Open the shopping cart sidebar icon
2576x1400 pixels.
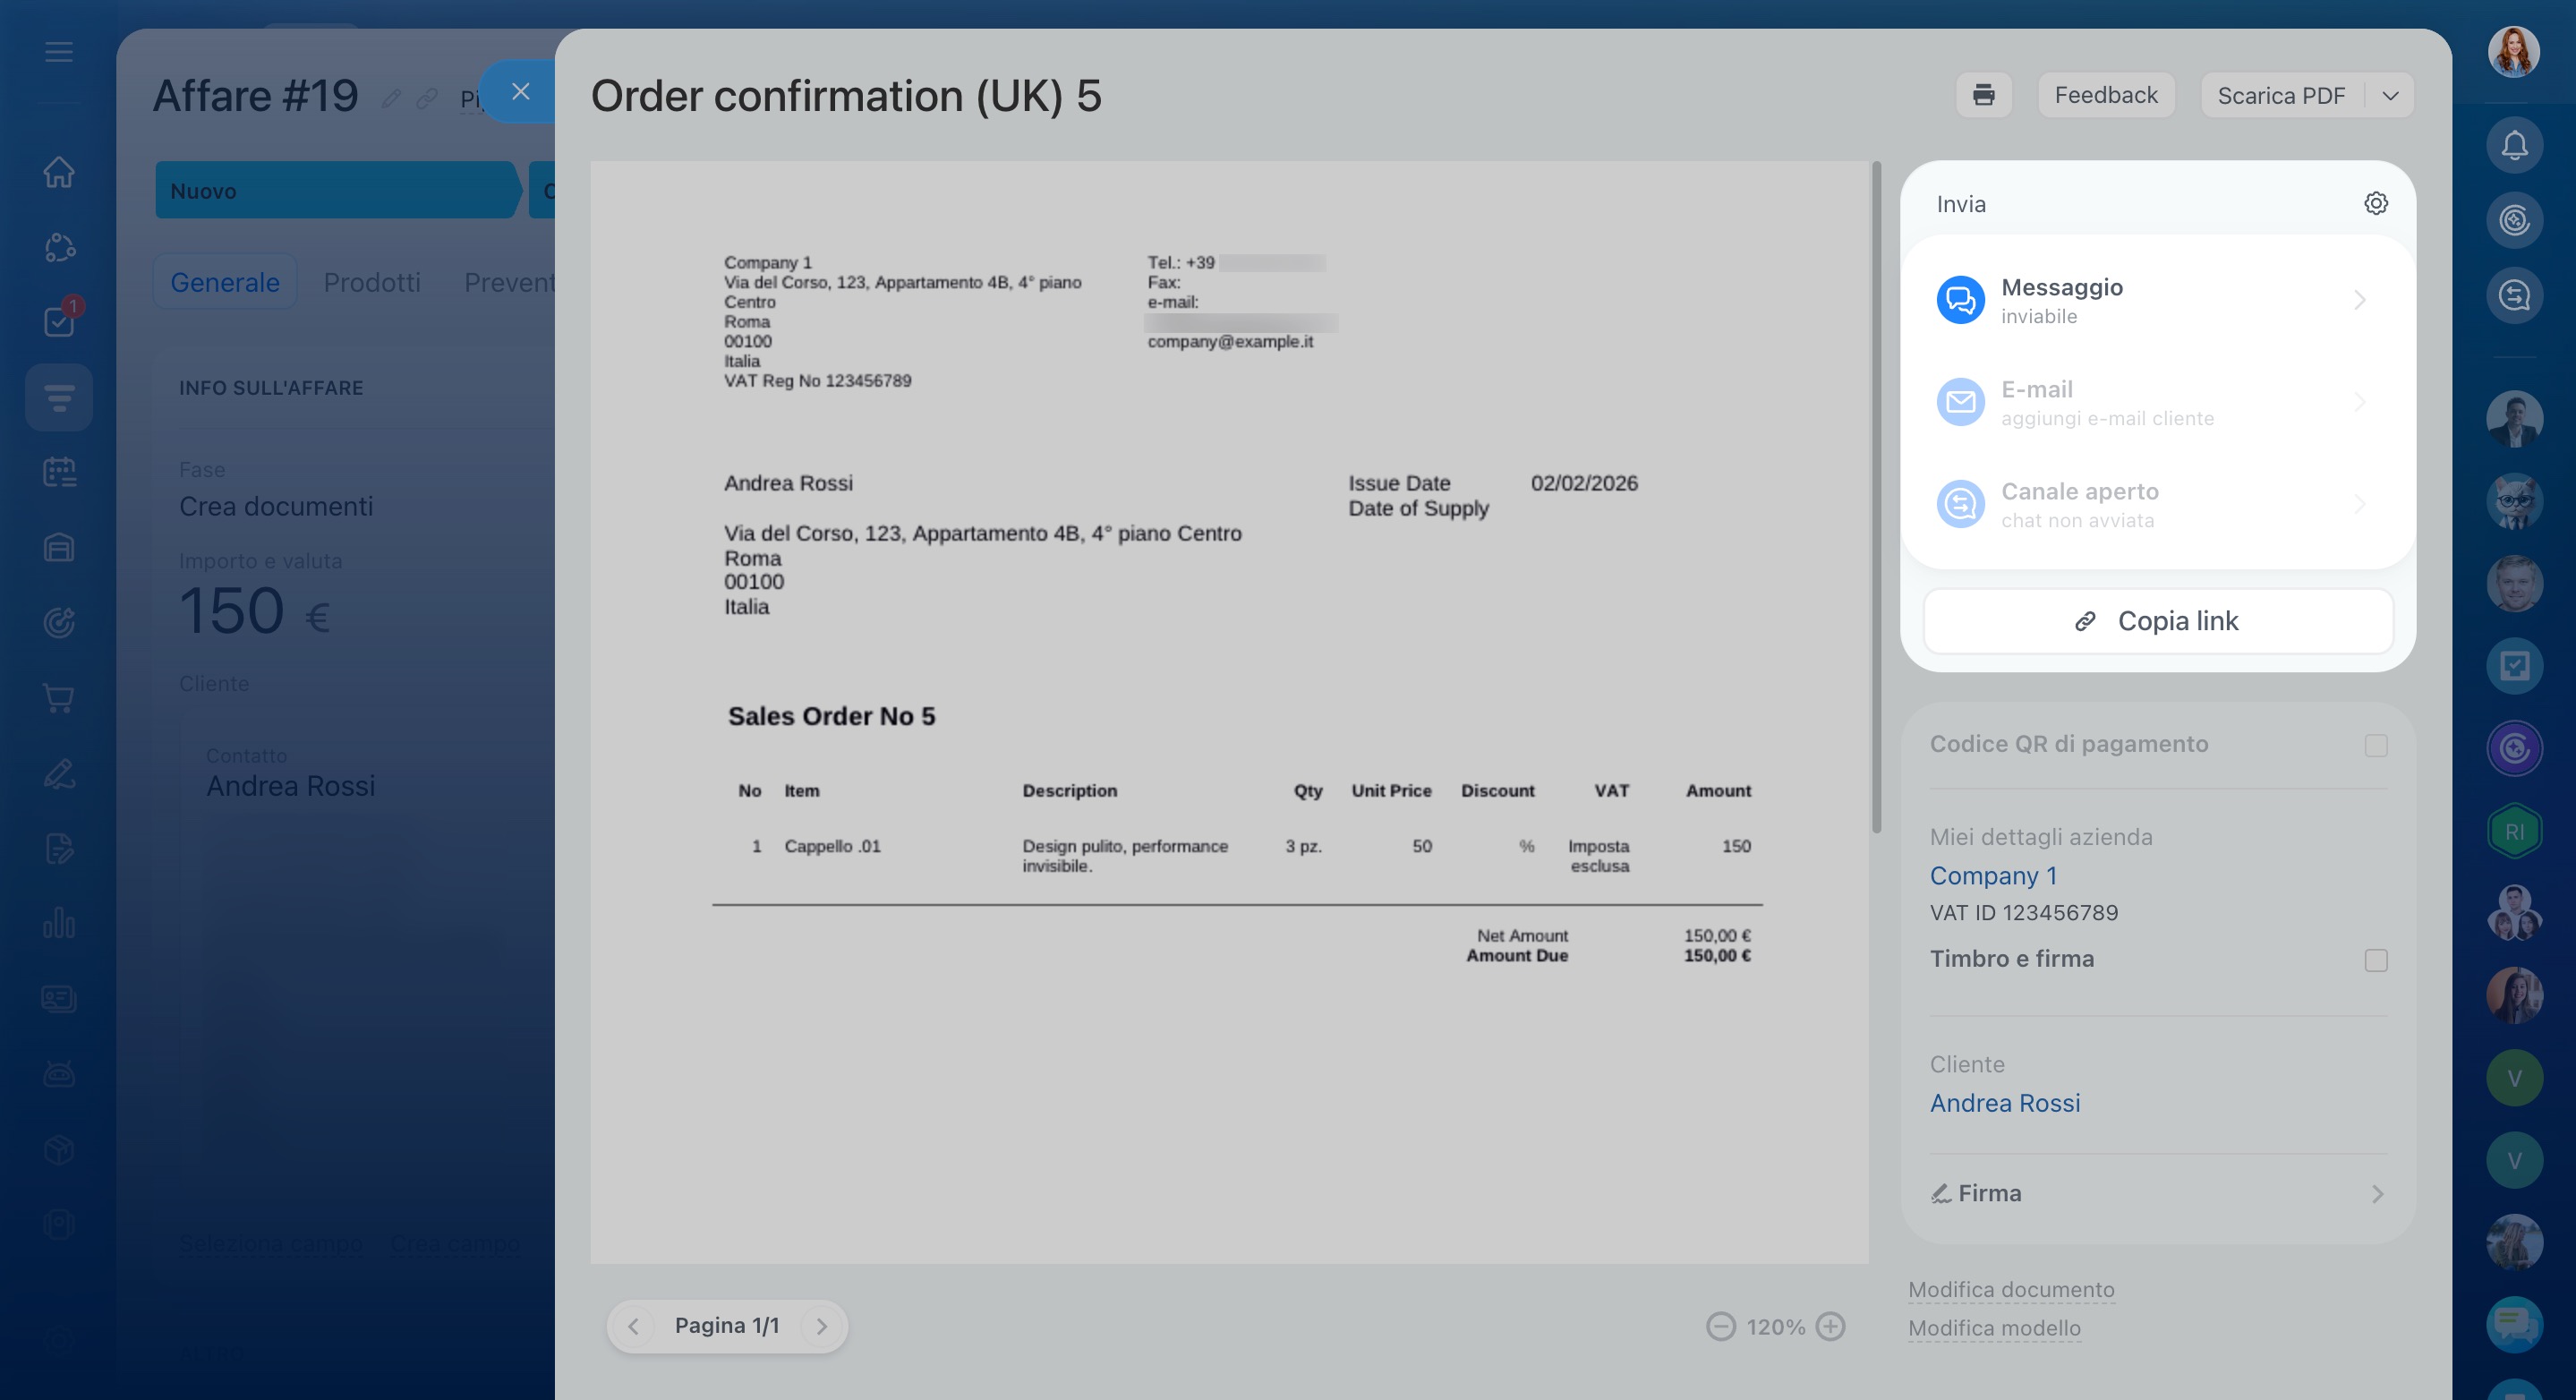click(59, 698)
